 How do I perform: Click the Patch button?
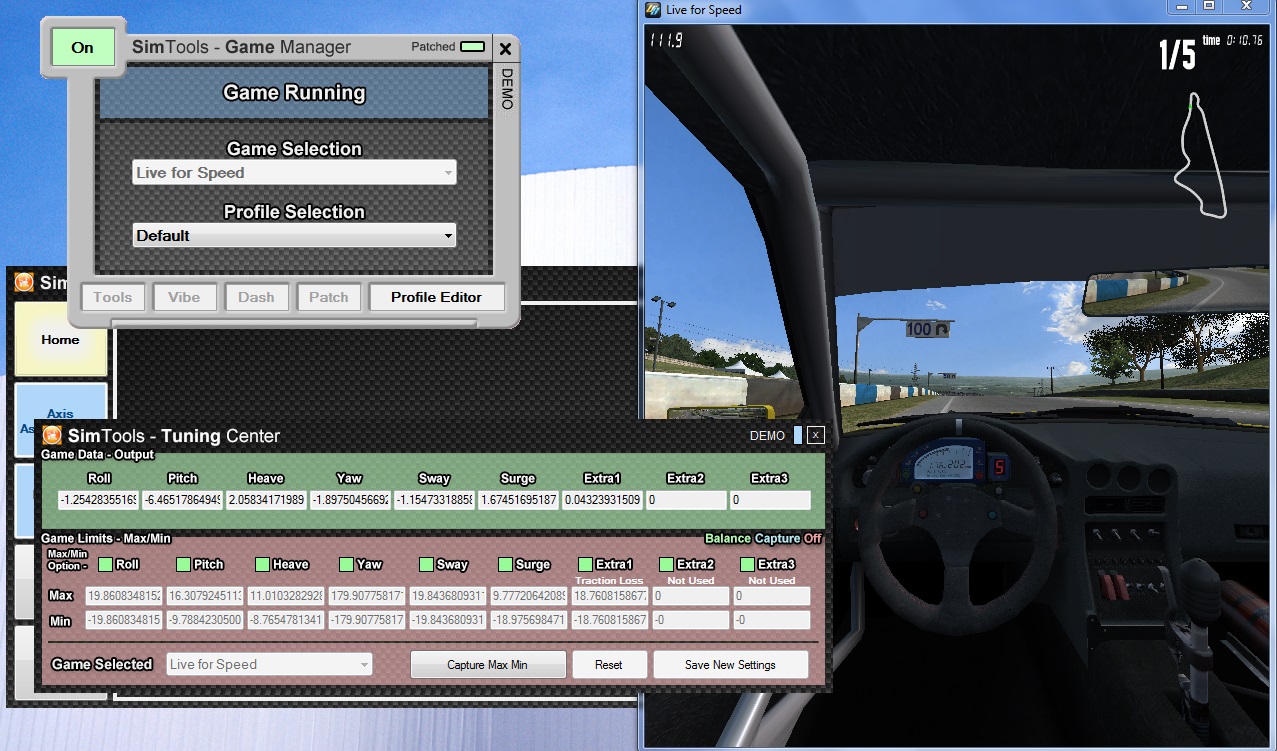tap(328, 297)
